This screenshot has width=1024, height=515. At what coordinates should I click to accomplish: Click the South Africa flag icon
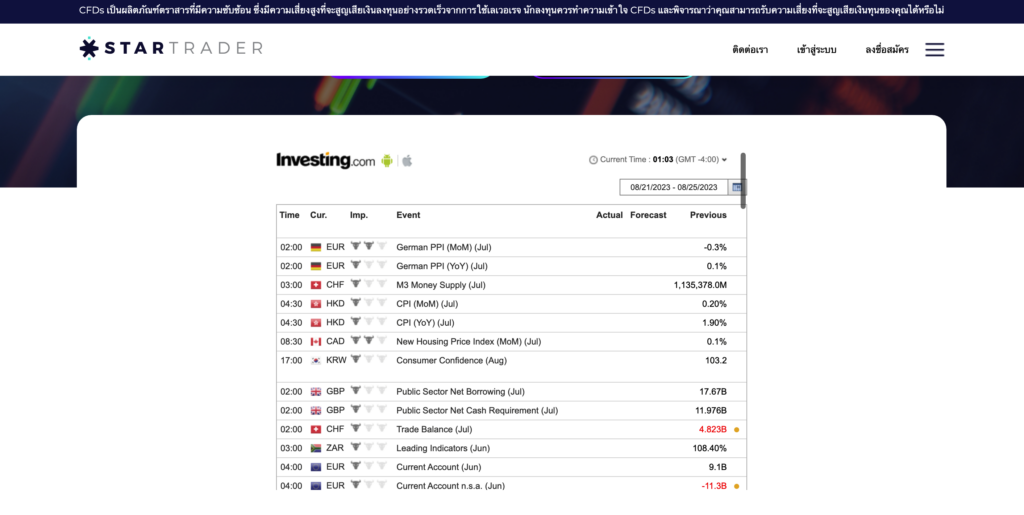pos(316,448)
